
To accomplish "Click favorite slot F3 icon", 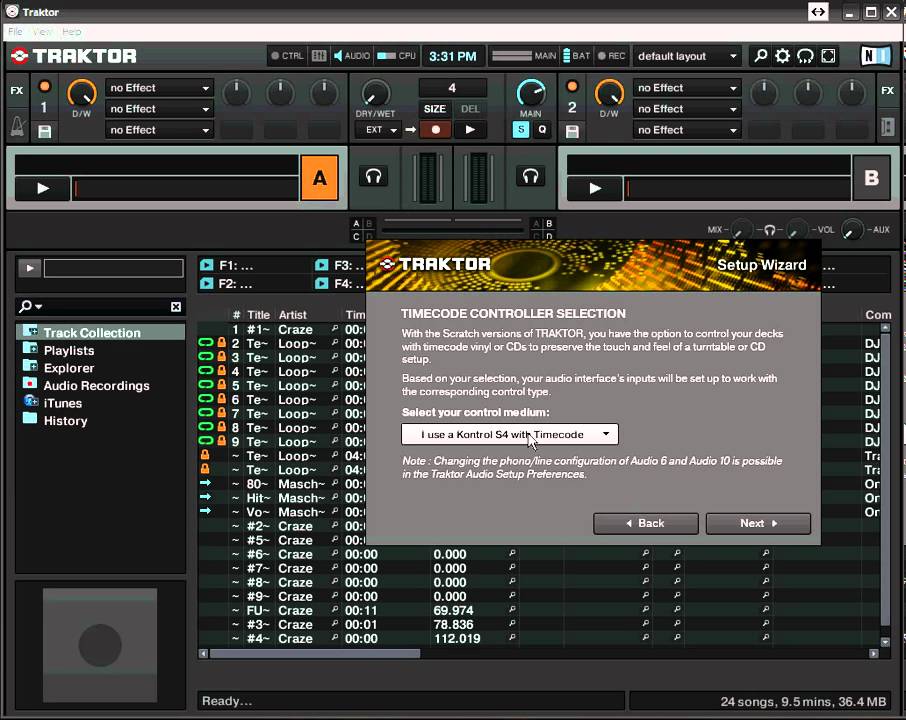I will (x=321, y=265).
